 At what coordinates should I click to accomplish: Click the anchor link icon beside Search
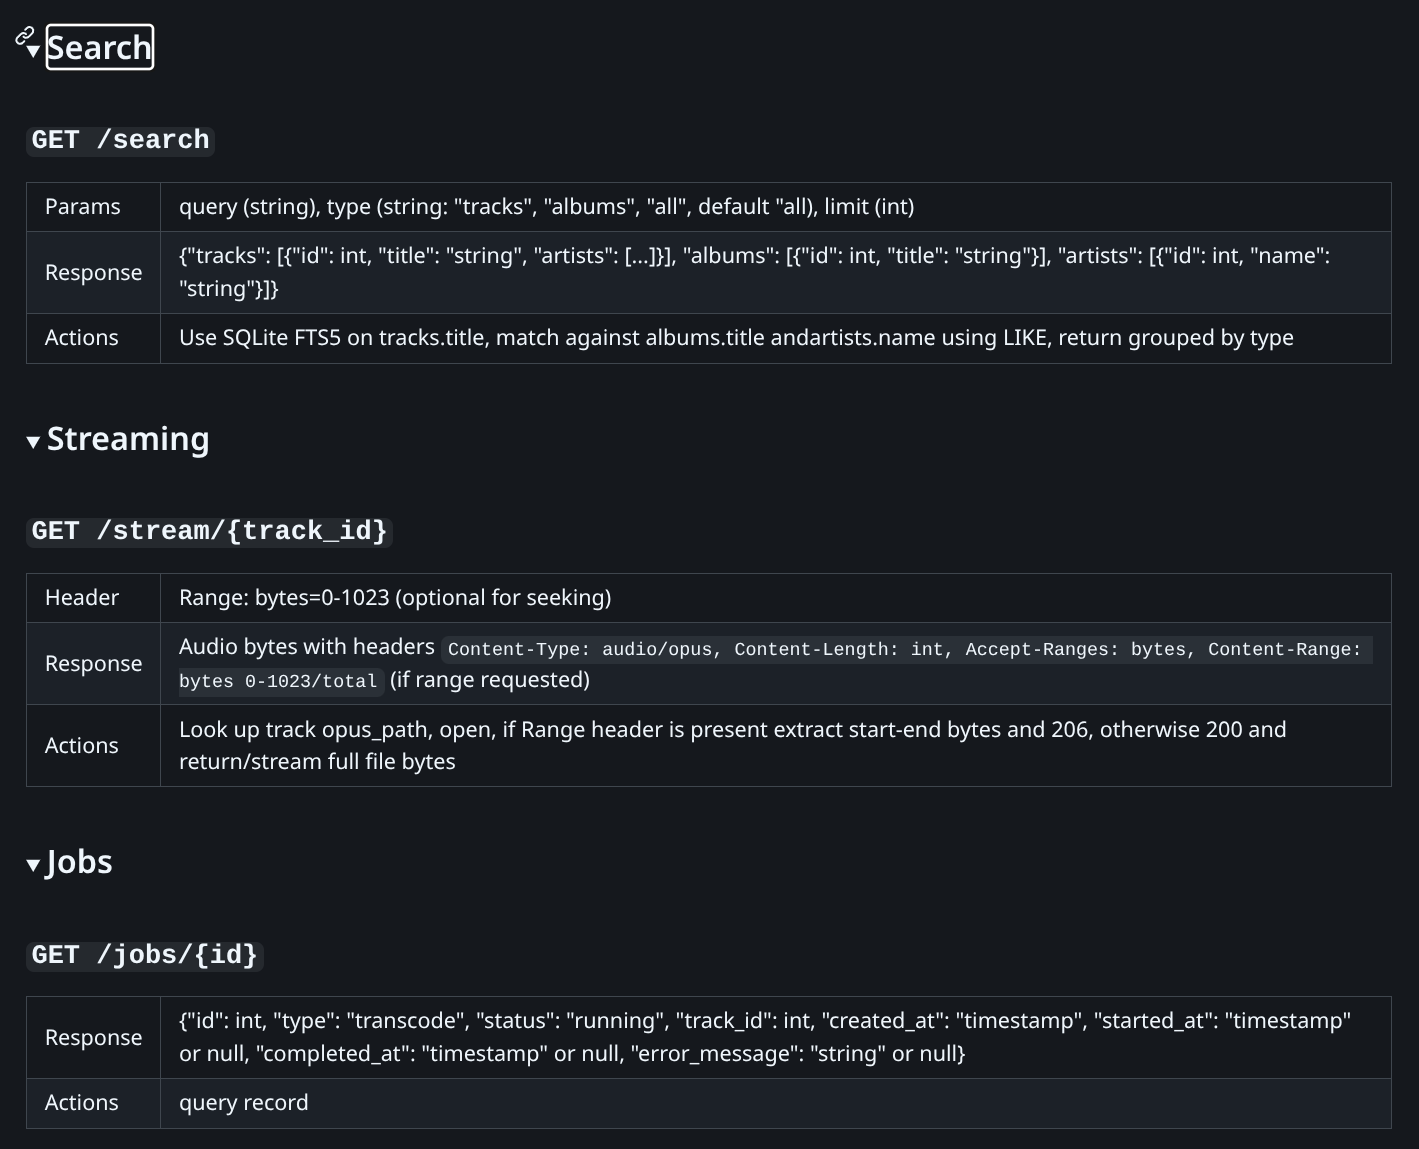point(24,37)
